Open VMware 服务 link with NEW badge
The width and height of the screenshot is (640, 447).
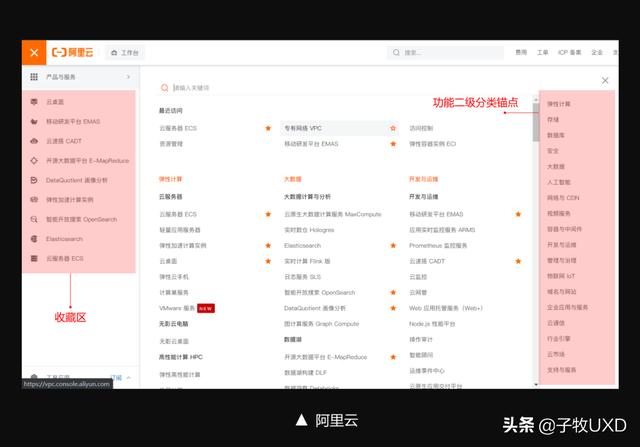coord(177,308)
